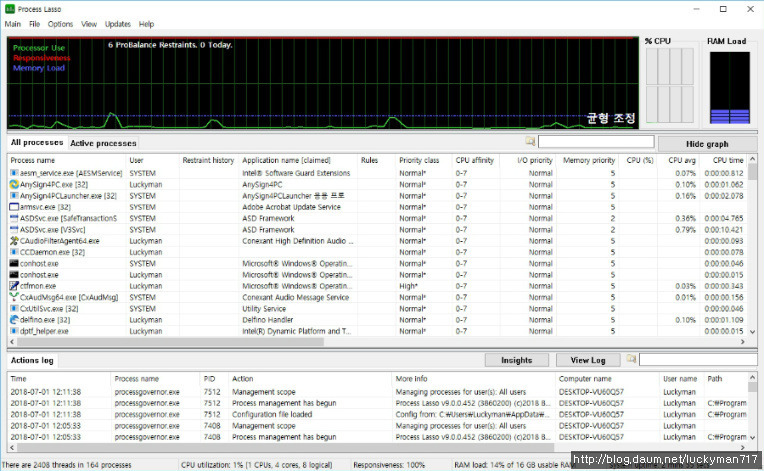Click the CxAudMsg64.exe process icon

coord(14,297)
